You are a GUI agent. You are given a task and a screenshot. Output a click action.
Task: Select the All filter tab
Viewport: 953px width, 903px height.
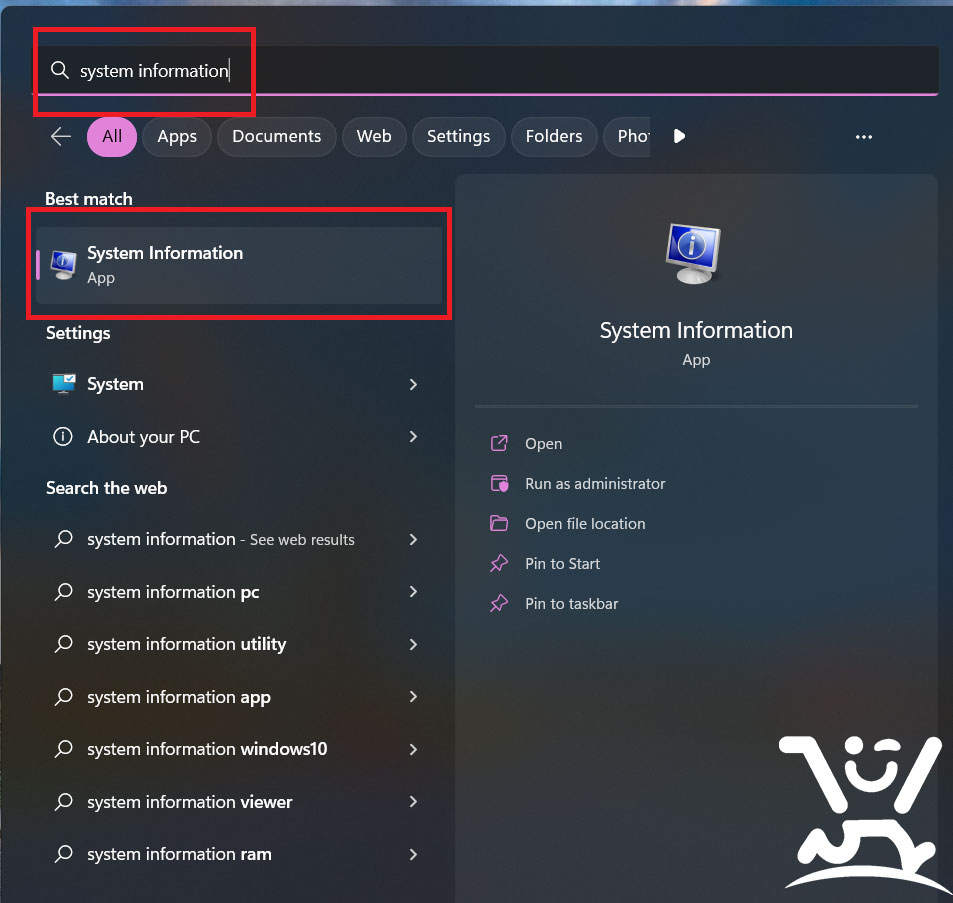click(112, 137)
